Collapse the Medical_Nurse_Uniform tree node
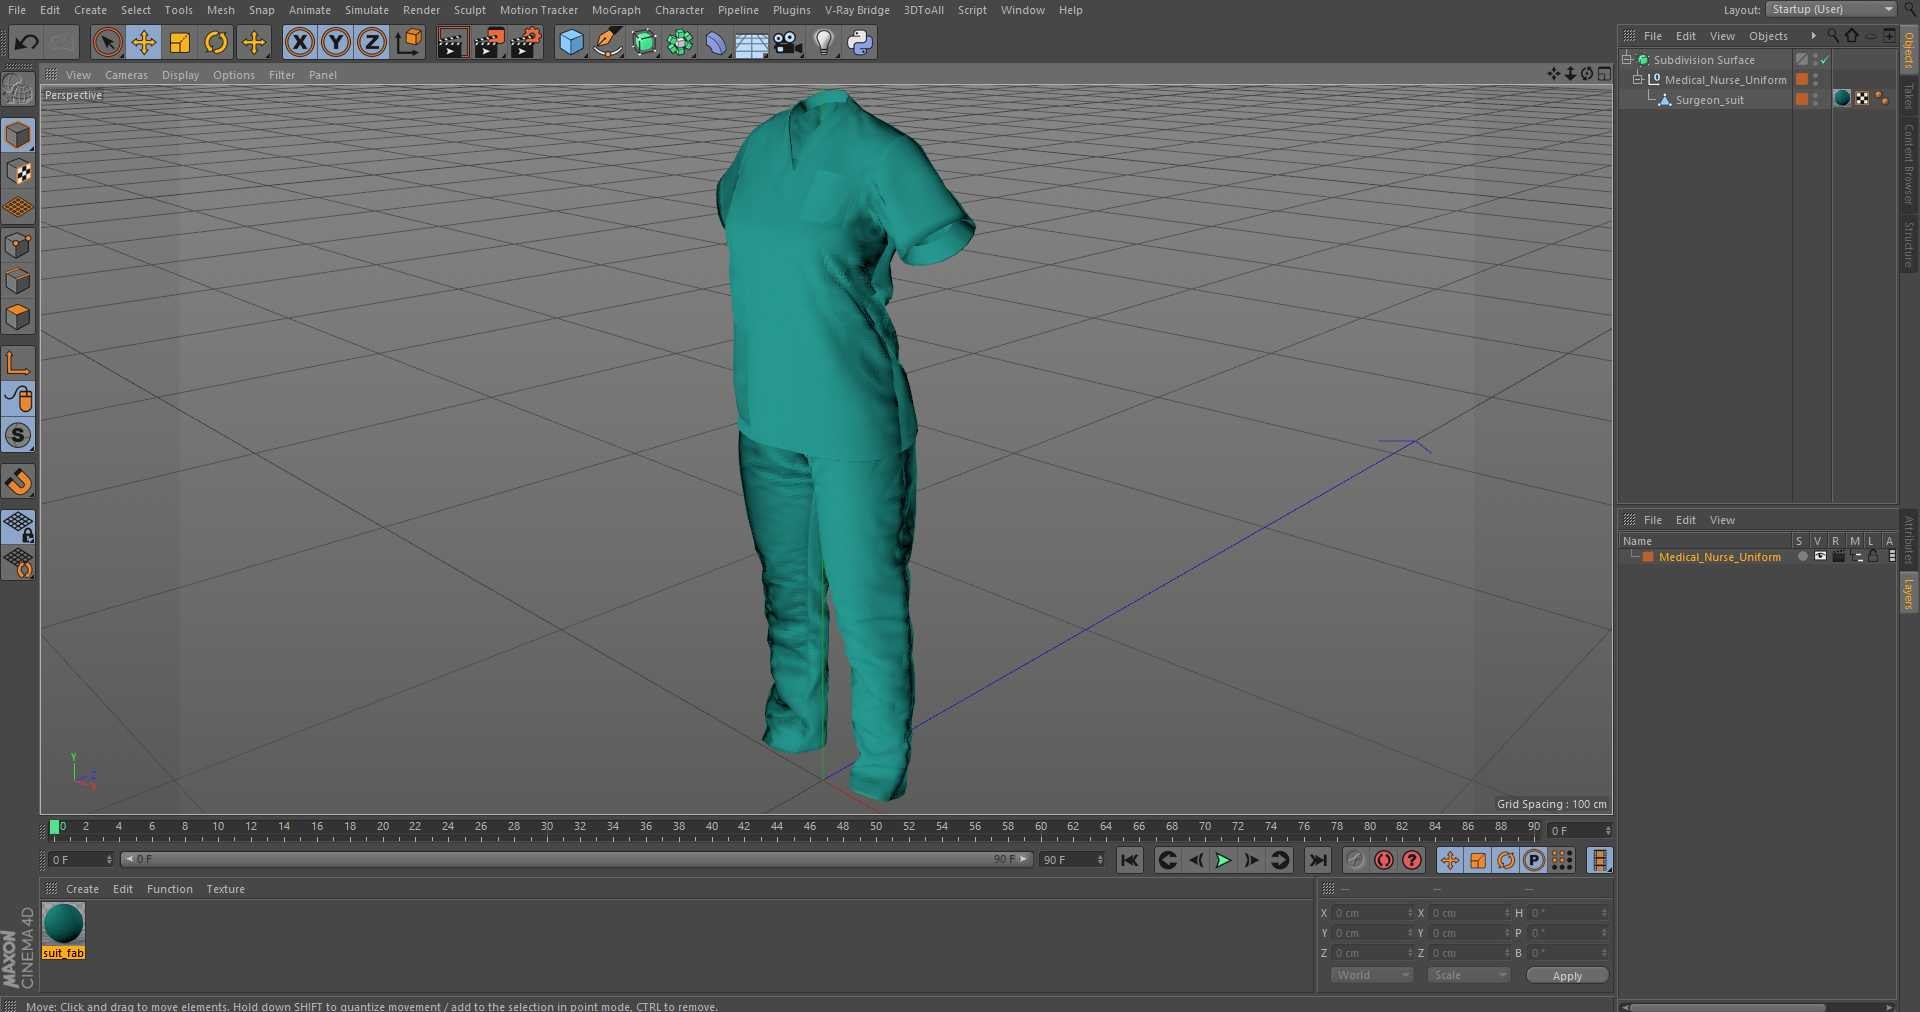The image size is (1920, 1012). point(1638,80)
